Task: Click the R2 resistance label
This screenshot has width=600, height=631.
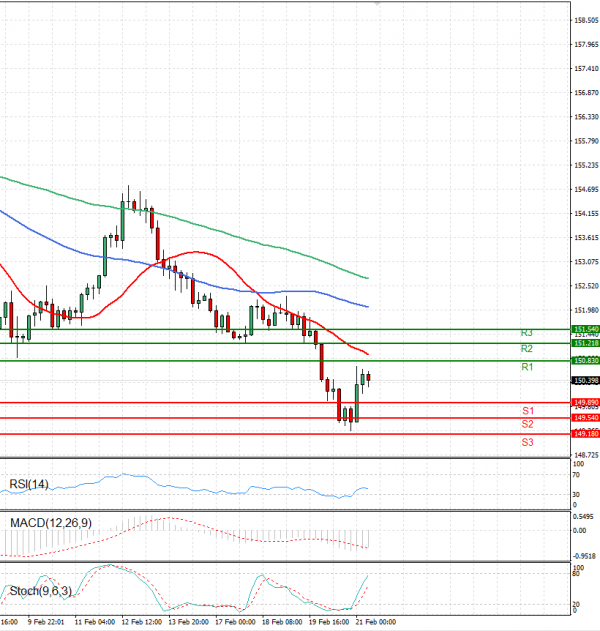Action: [526, 348]
